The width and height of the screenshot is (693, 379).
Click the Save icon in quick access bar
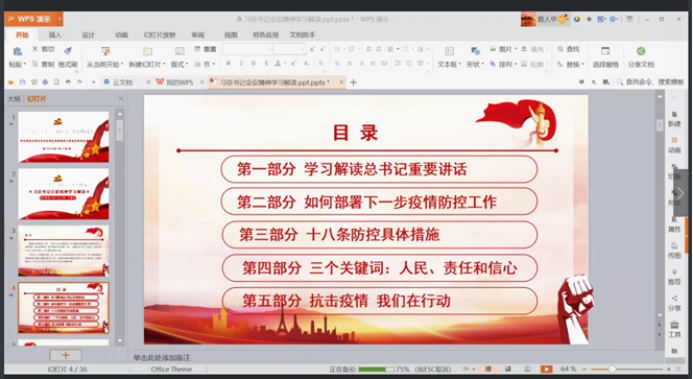click(22, 82)
